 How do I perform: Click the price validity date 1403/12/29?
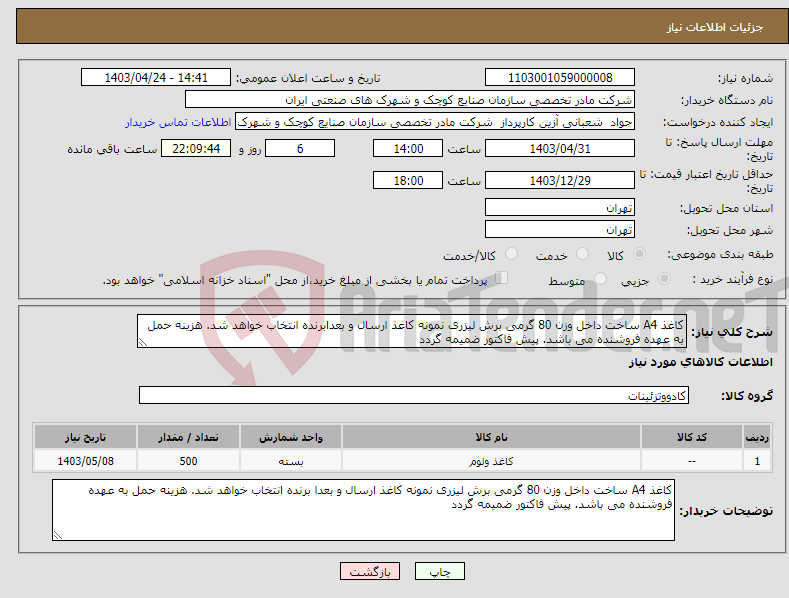coord(560,180)
